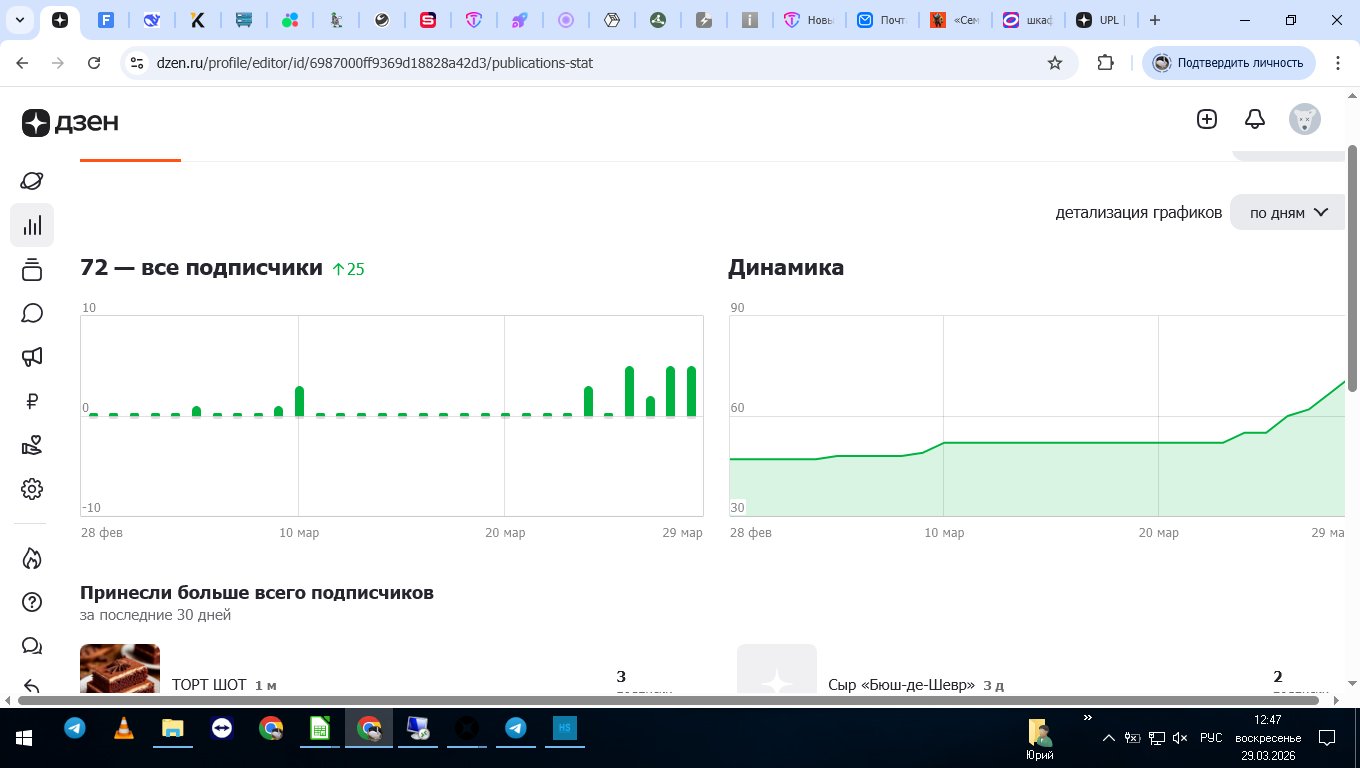Switch to the black 'K' favicon tab

click(x=198, y=20)
